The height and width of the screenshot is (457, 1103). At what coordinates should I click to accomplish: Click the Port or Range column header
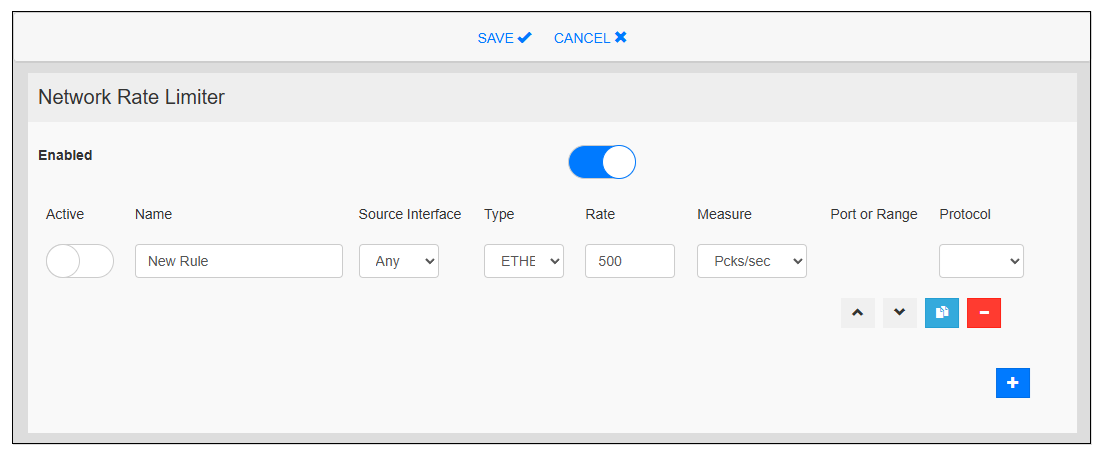pyautogui.click(x=873, y=214)
